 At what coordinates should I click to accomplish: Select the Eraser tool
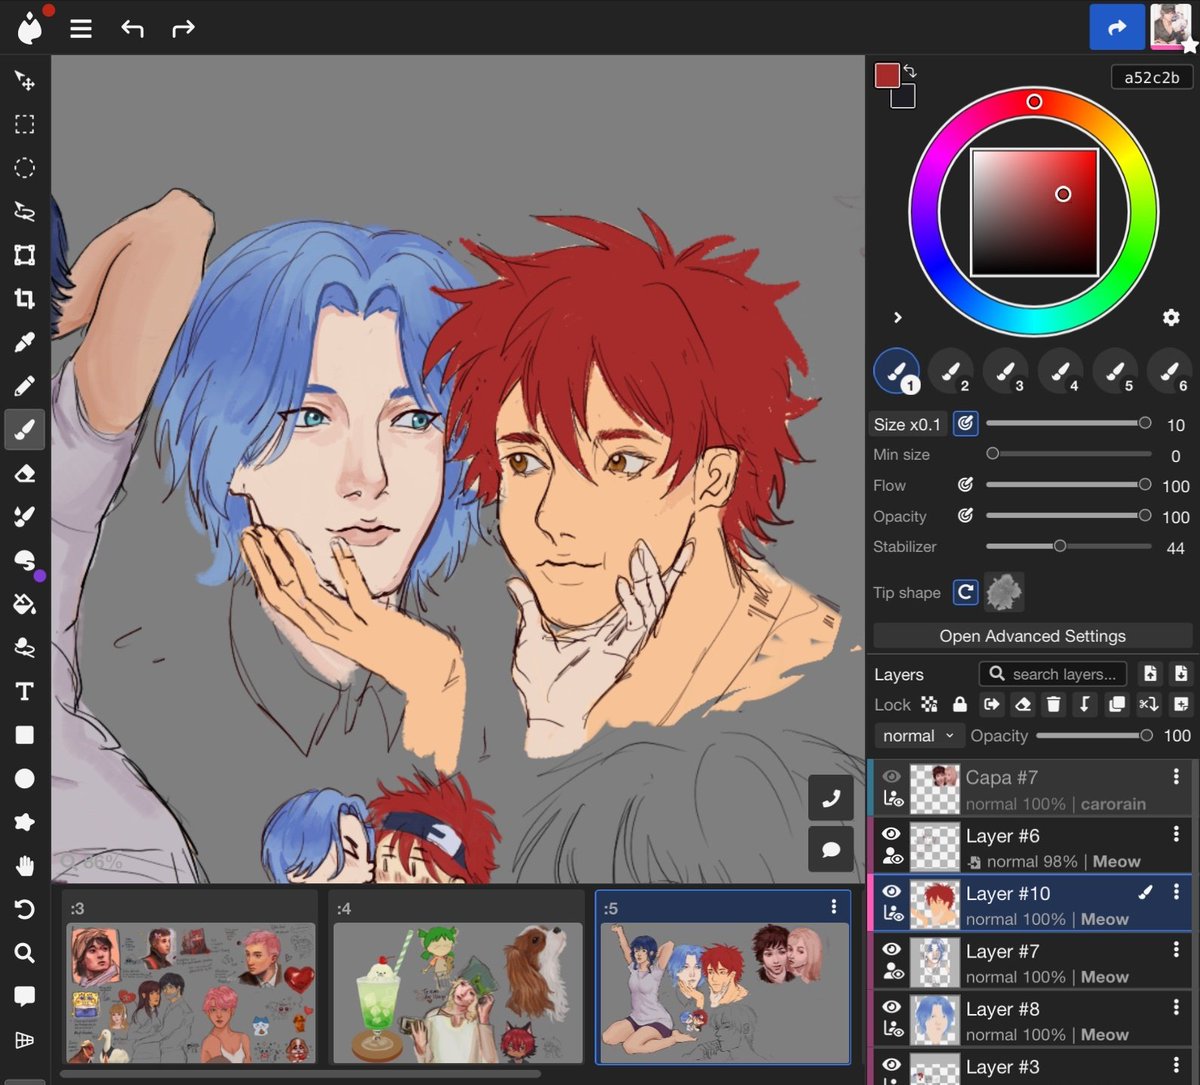coord(25,474)
